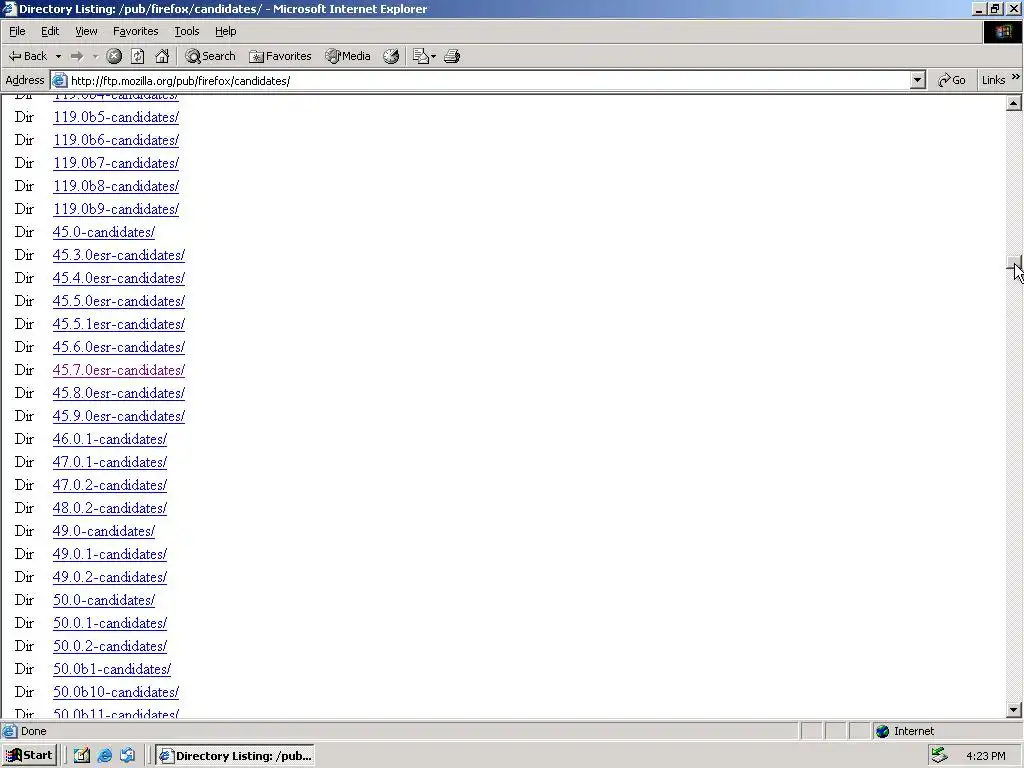Click the Go button

click(952, 80)
